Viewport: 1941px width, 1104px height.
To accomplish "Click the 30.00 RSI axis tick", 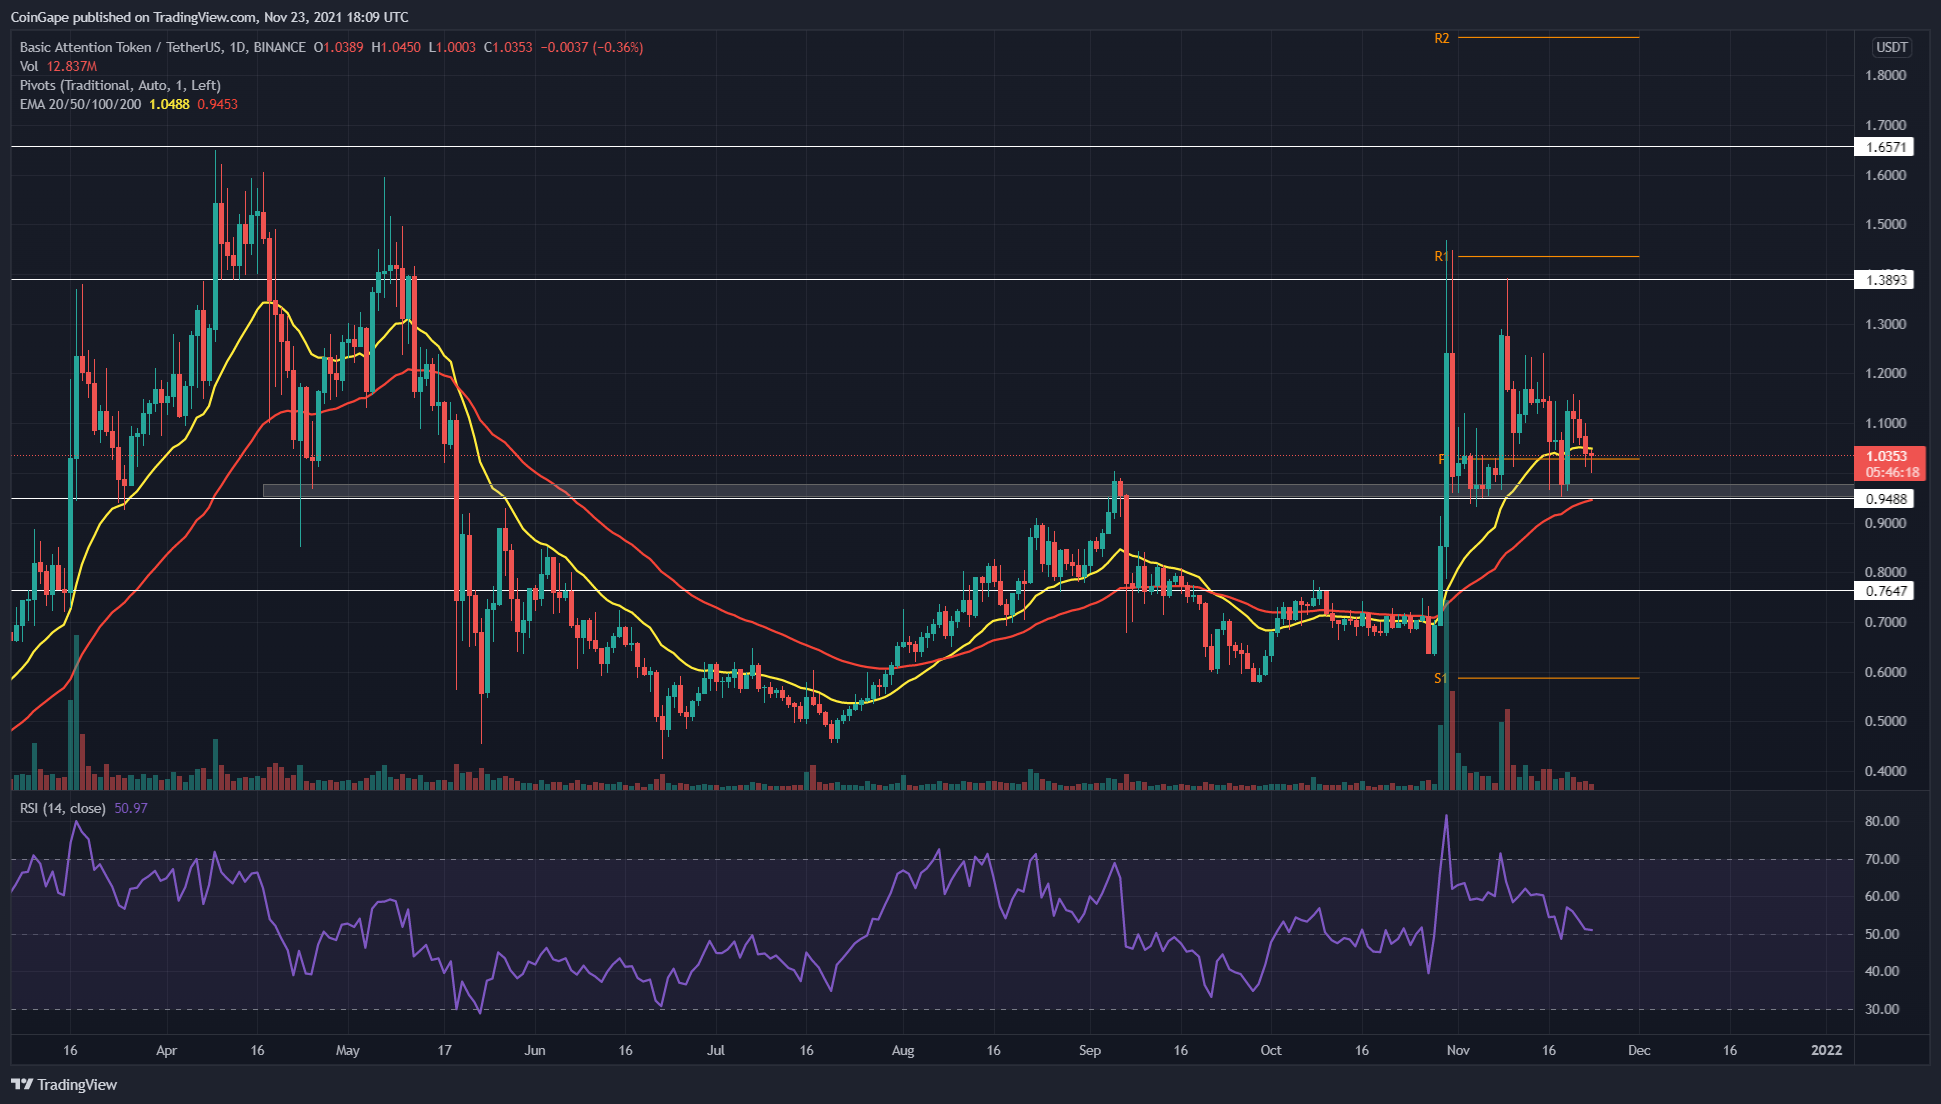I will (1883, 1009).
